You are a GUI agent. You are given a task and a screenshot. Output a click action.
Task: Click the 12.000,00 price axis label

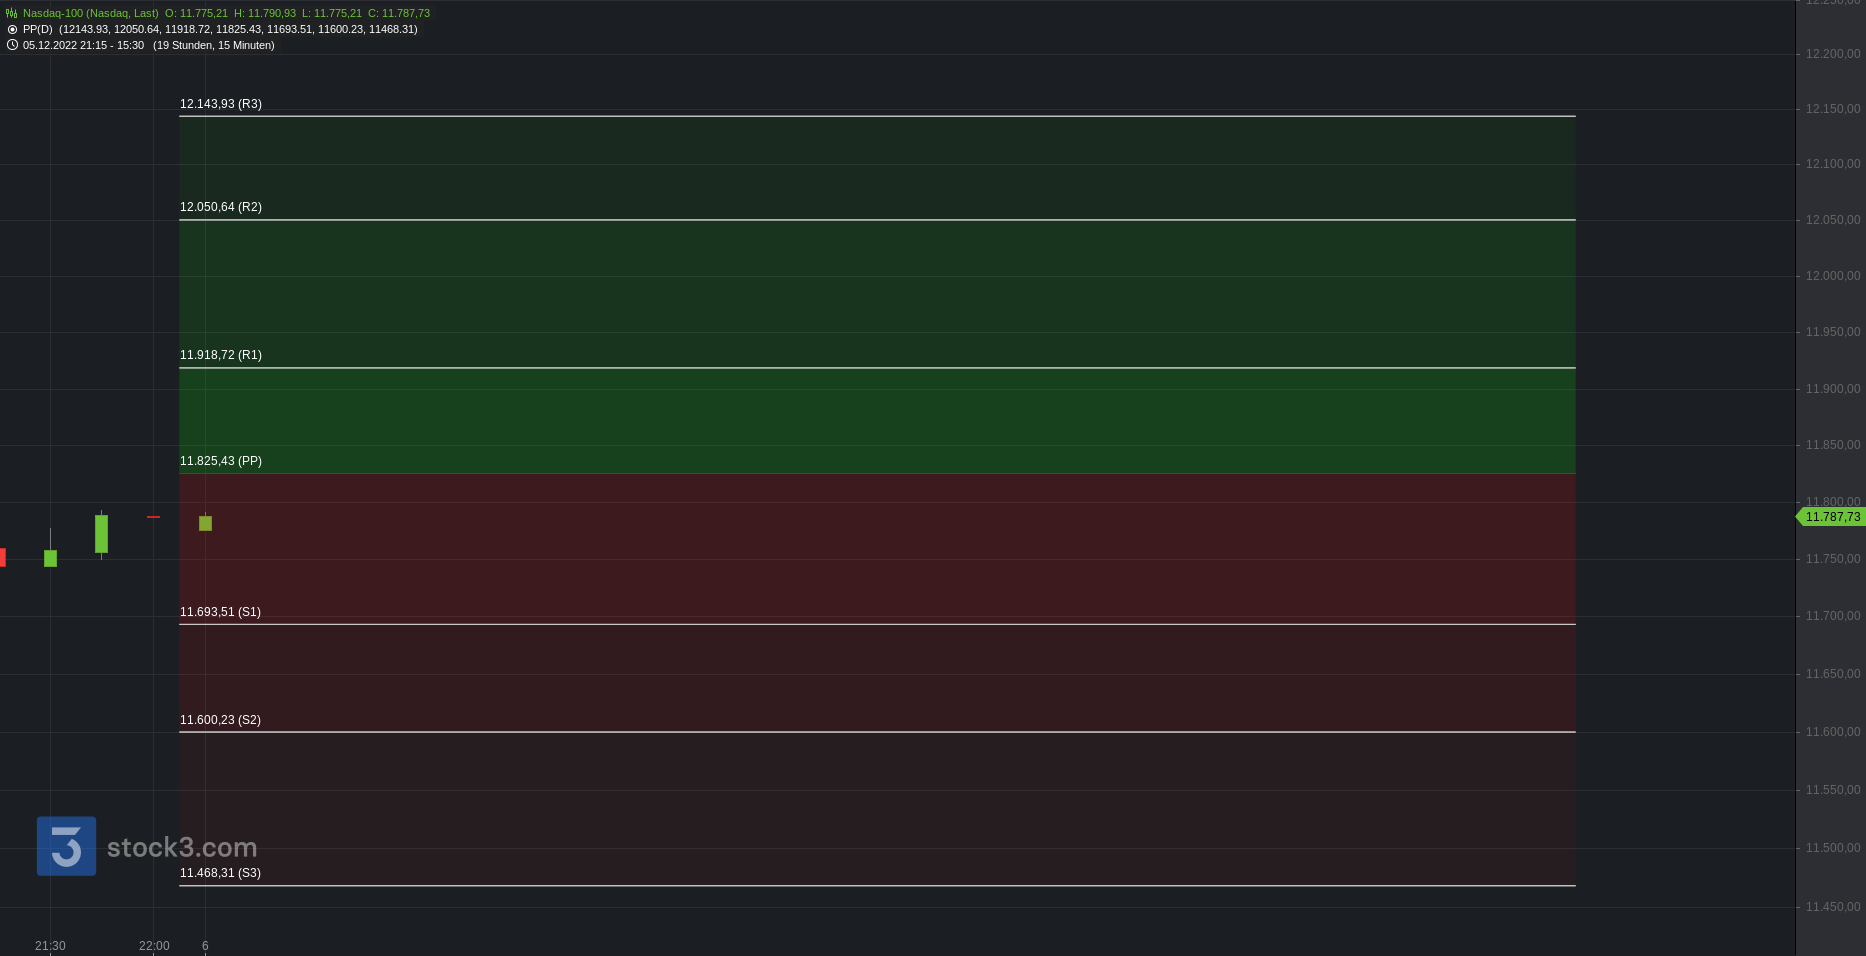1832,276
